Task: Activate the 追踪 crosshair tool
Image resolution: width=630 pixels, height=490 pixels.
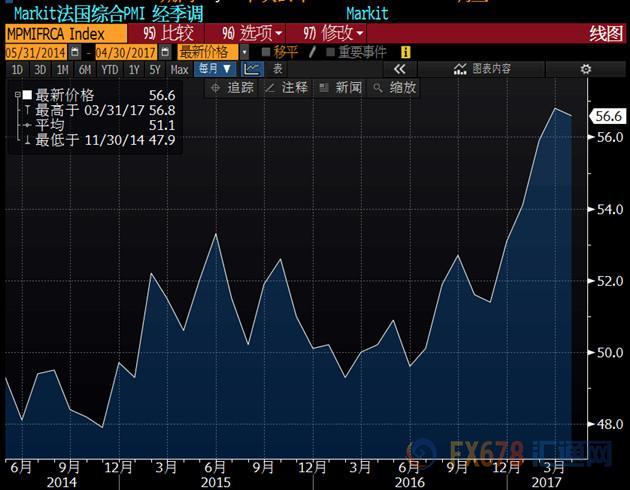Action: [233, 88]
